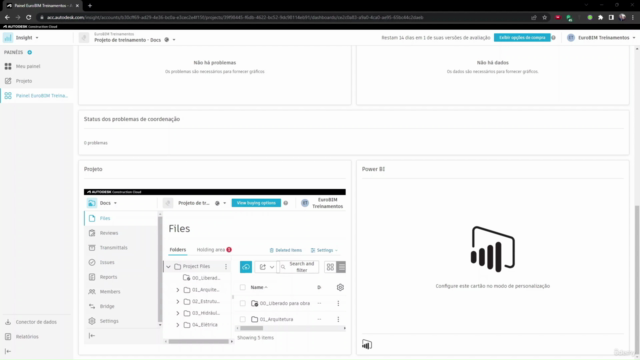
Task: Check the 01_Arquitetura row checkbox
Action: [242, 319]
